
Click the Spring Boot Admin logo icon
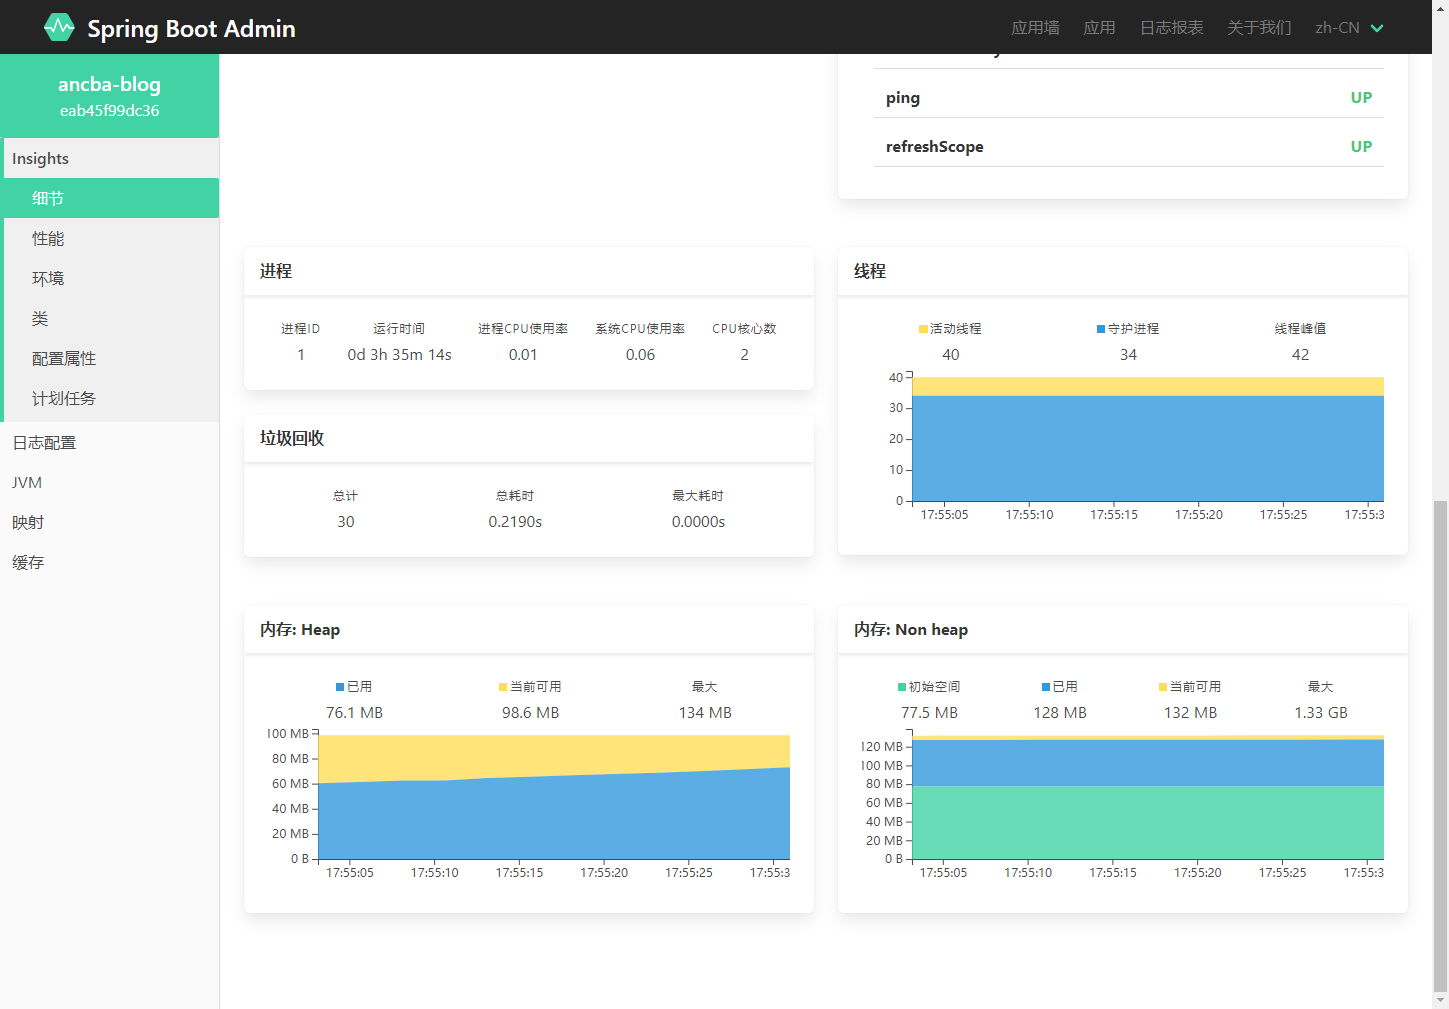pos(59,27)
